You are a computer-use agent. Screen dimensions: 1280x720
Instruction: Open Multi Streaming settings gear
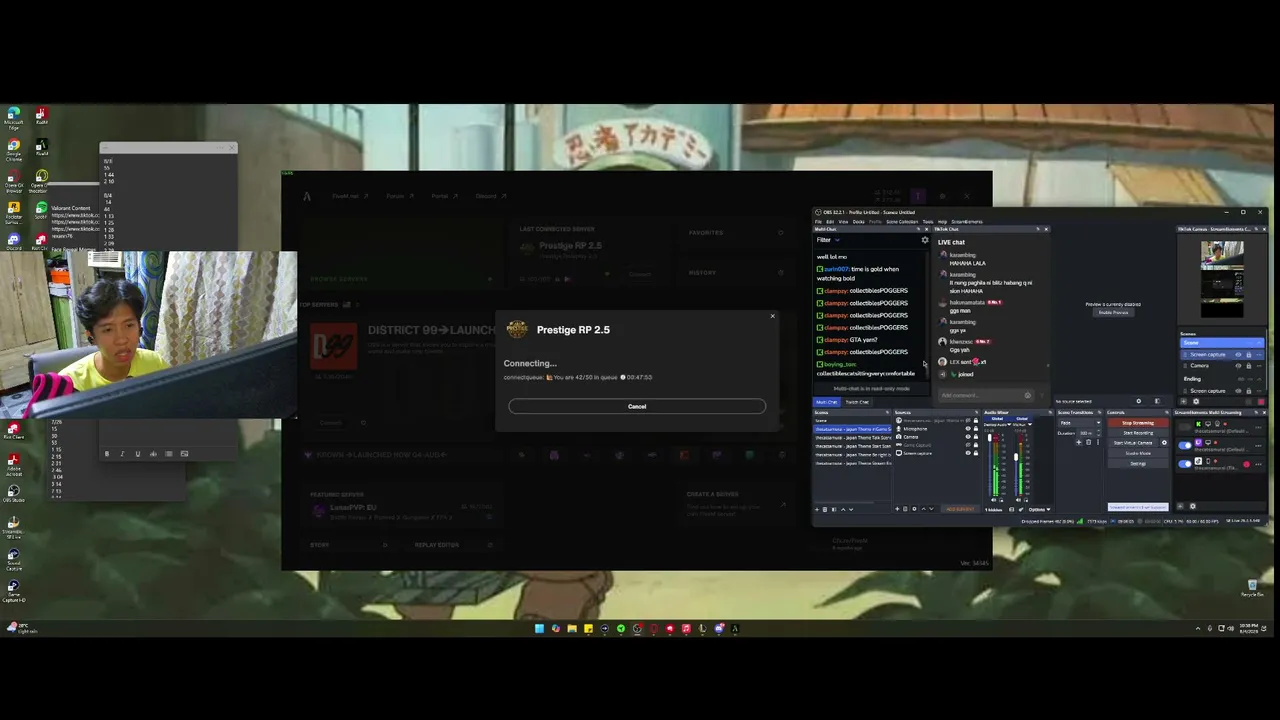pyautogui.click(x=1193, y=506)
